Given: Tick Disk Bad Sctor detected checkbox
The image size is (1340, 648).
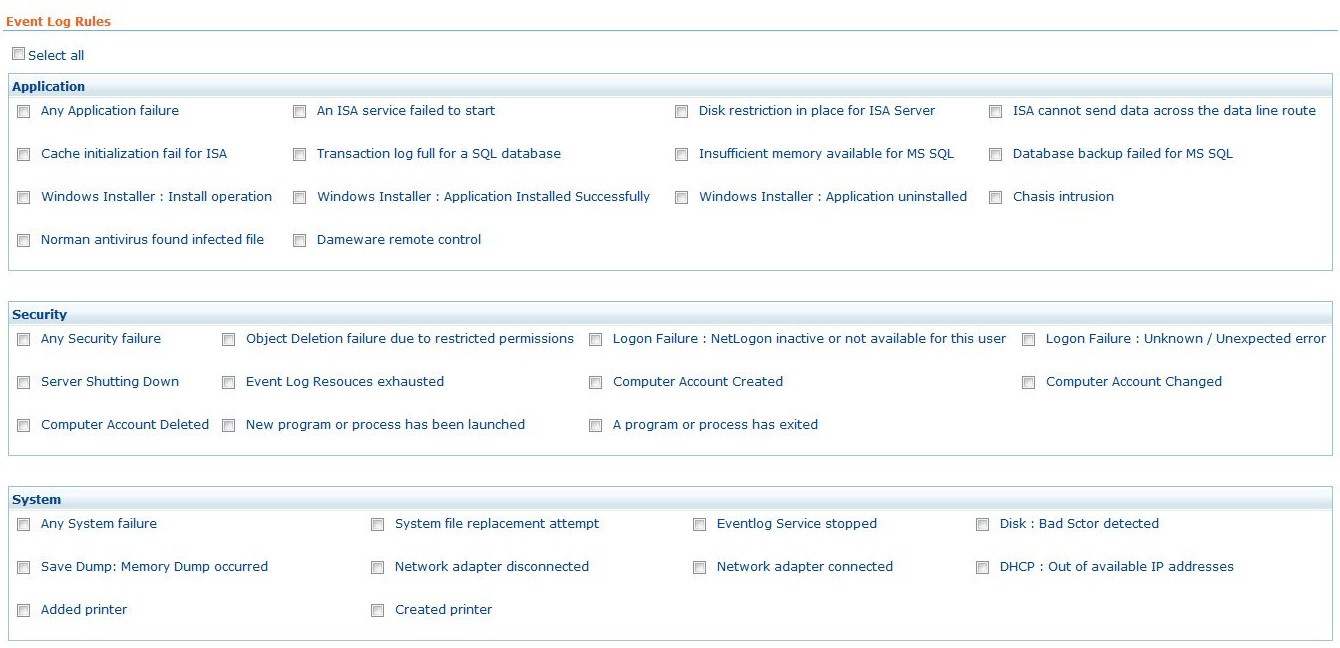Looking at the screenshot, I should click(983, 525).
